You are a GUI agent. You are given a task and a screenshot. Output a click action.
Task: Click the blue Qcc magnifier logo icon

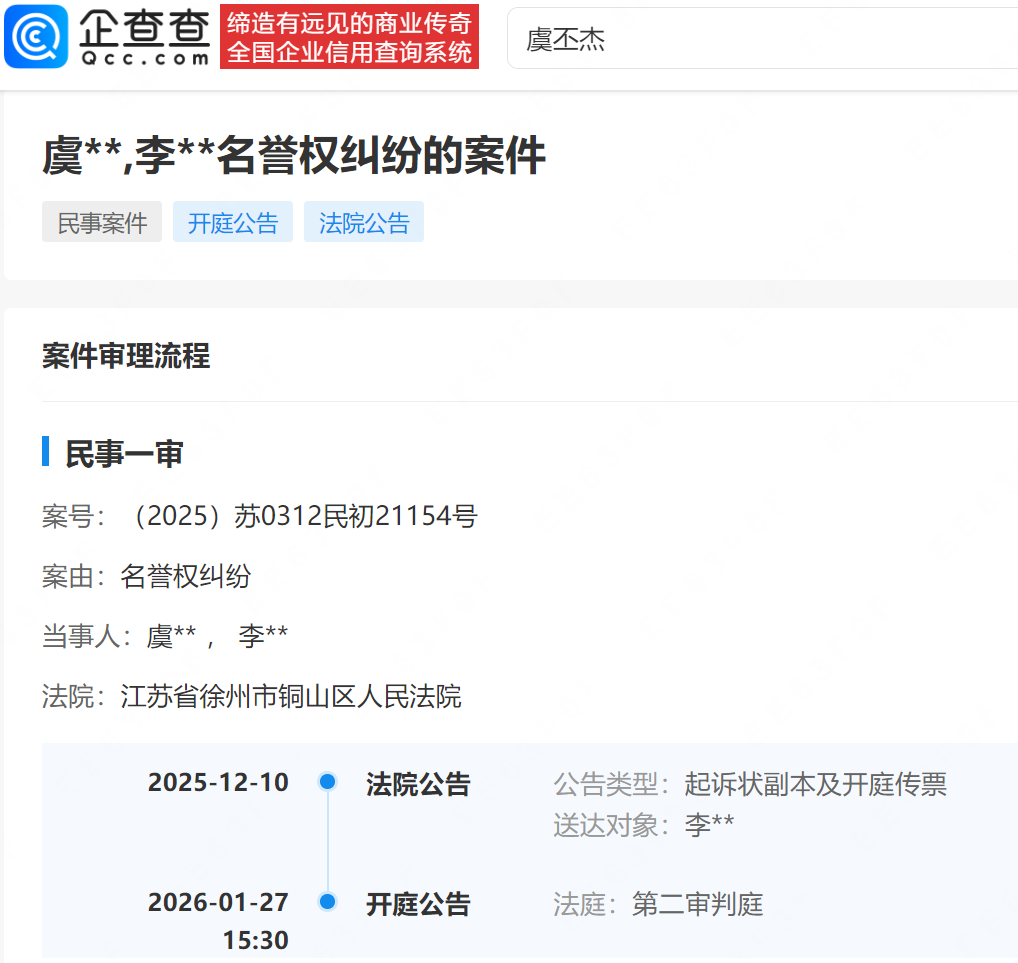[36, 37]
